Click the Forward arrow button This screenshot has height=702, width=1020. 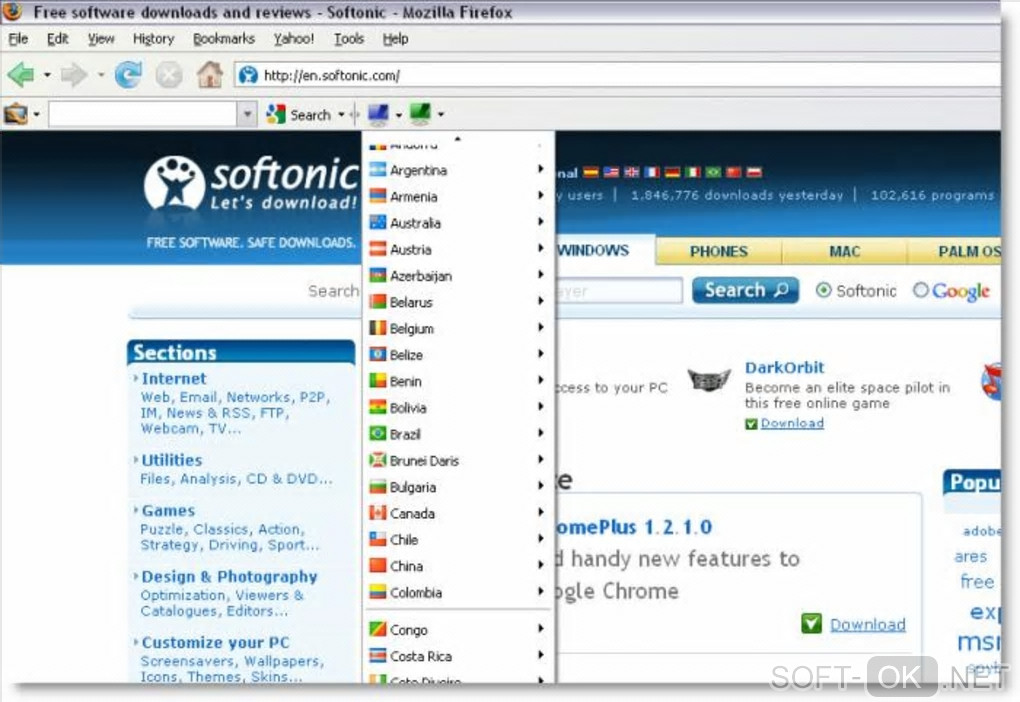click(x=74, y=75)
